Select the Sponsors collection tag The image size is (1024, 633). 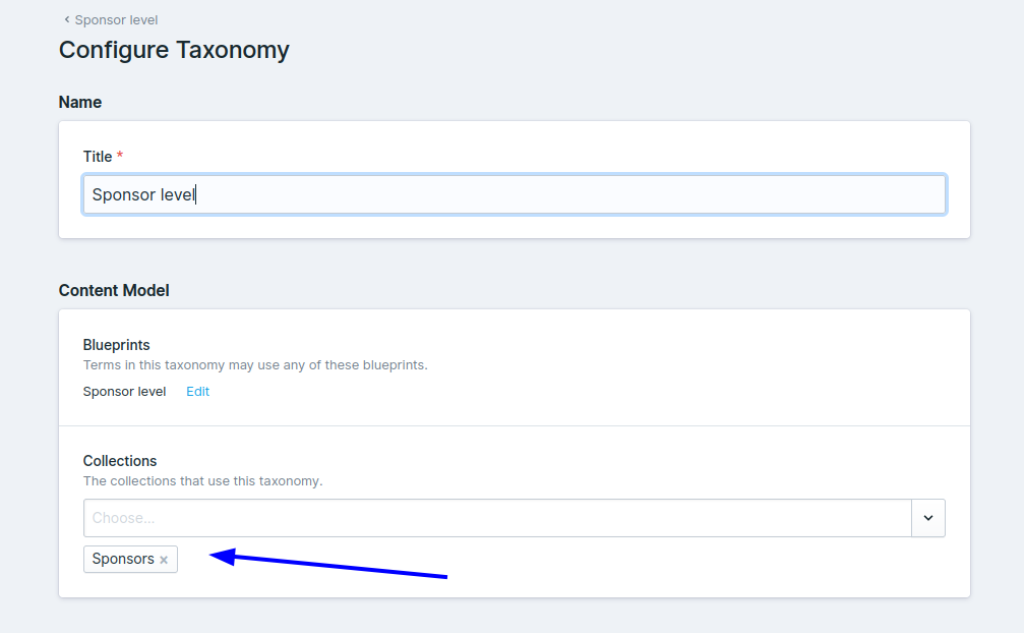[x=120, y=559]
